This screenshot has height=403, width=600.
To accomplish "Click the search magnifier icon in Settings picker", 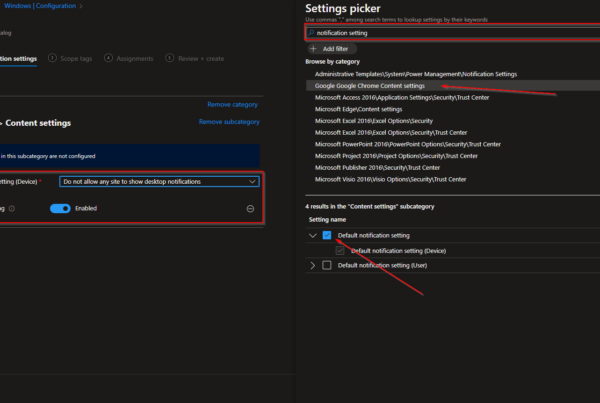I will pyautogui.click(x=312, y=33).
